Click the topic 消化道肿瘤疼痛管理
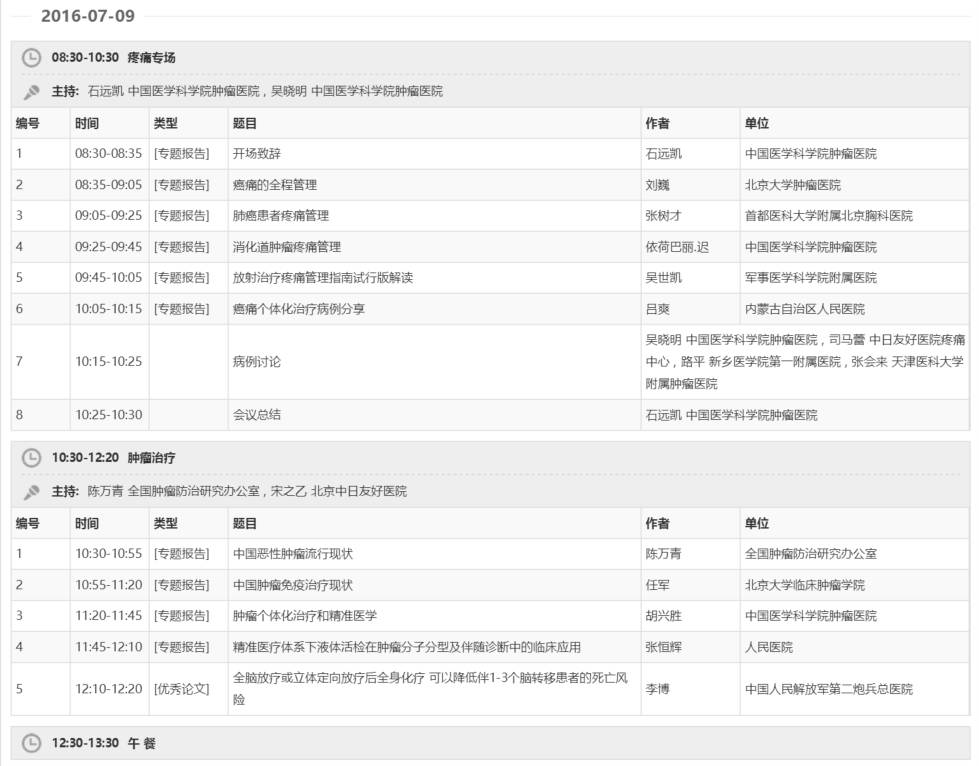 [287, 247]
